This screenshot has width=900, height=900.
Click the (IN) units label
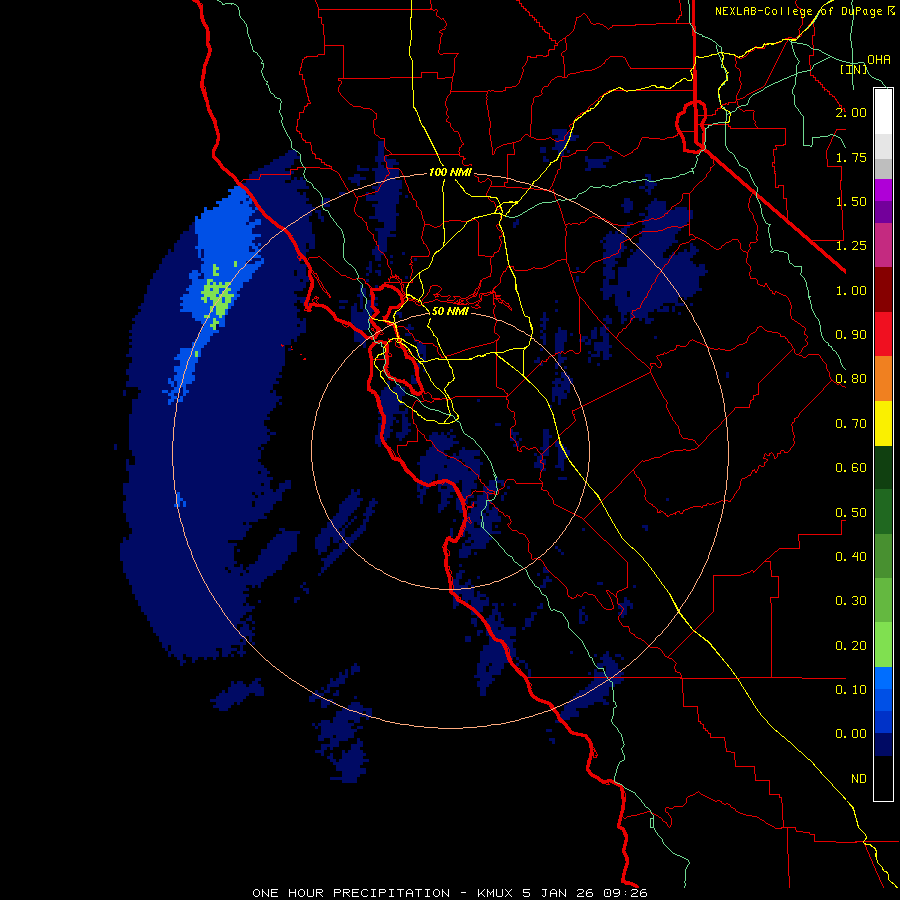pyautogui.click(x=854, y=69)
